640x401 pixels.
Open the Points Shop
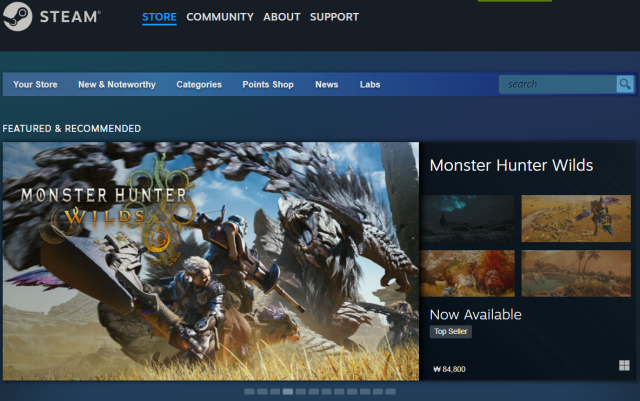pyautogui.click(x=268, y=85)
